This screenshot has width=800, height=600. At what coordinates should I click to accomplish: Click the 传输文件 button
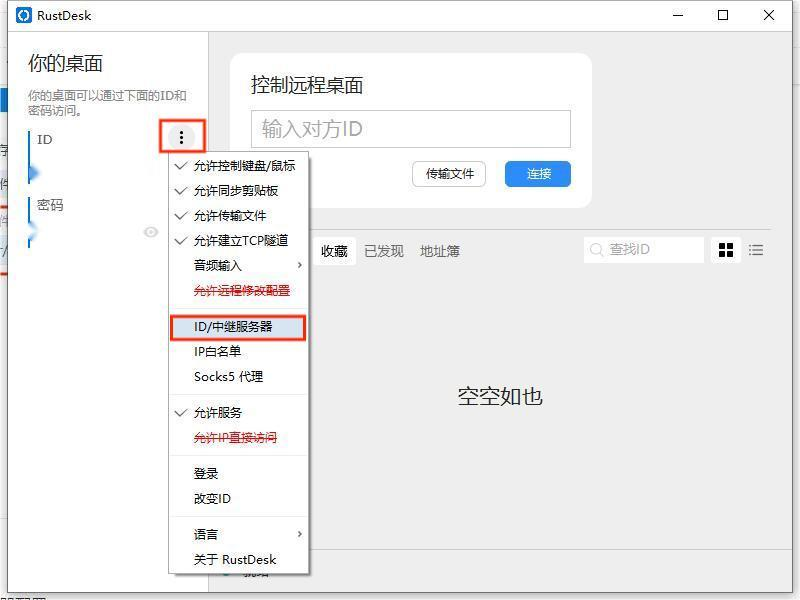coord(449,174)
